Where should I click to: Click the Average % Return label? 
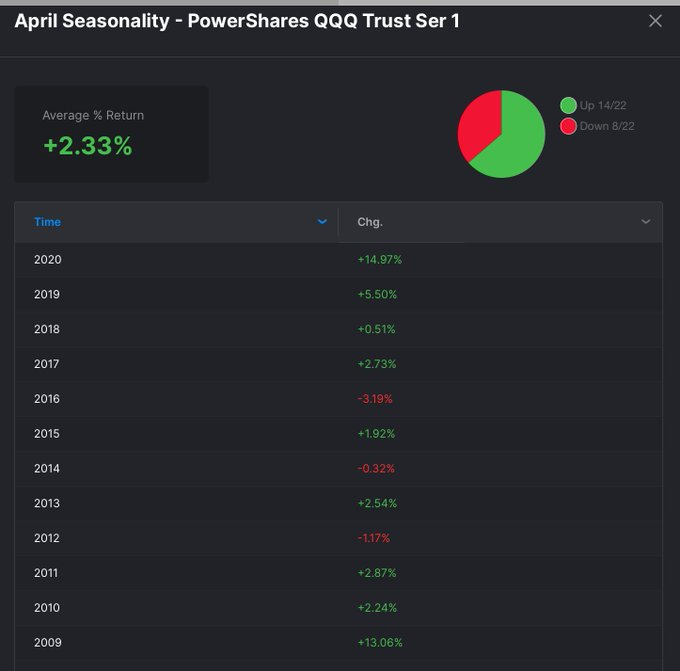[x=93, y=115]
